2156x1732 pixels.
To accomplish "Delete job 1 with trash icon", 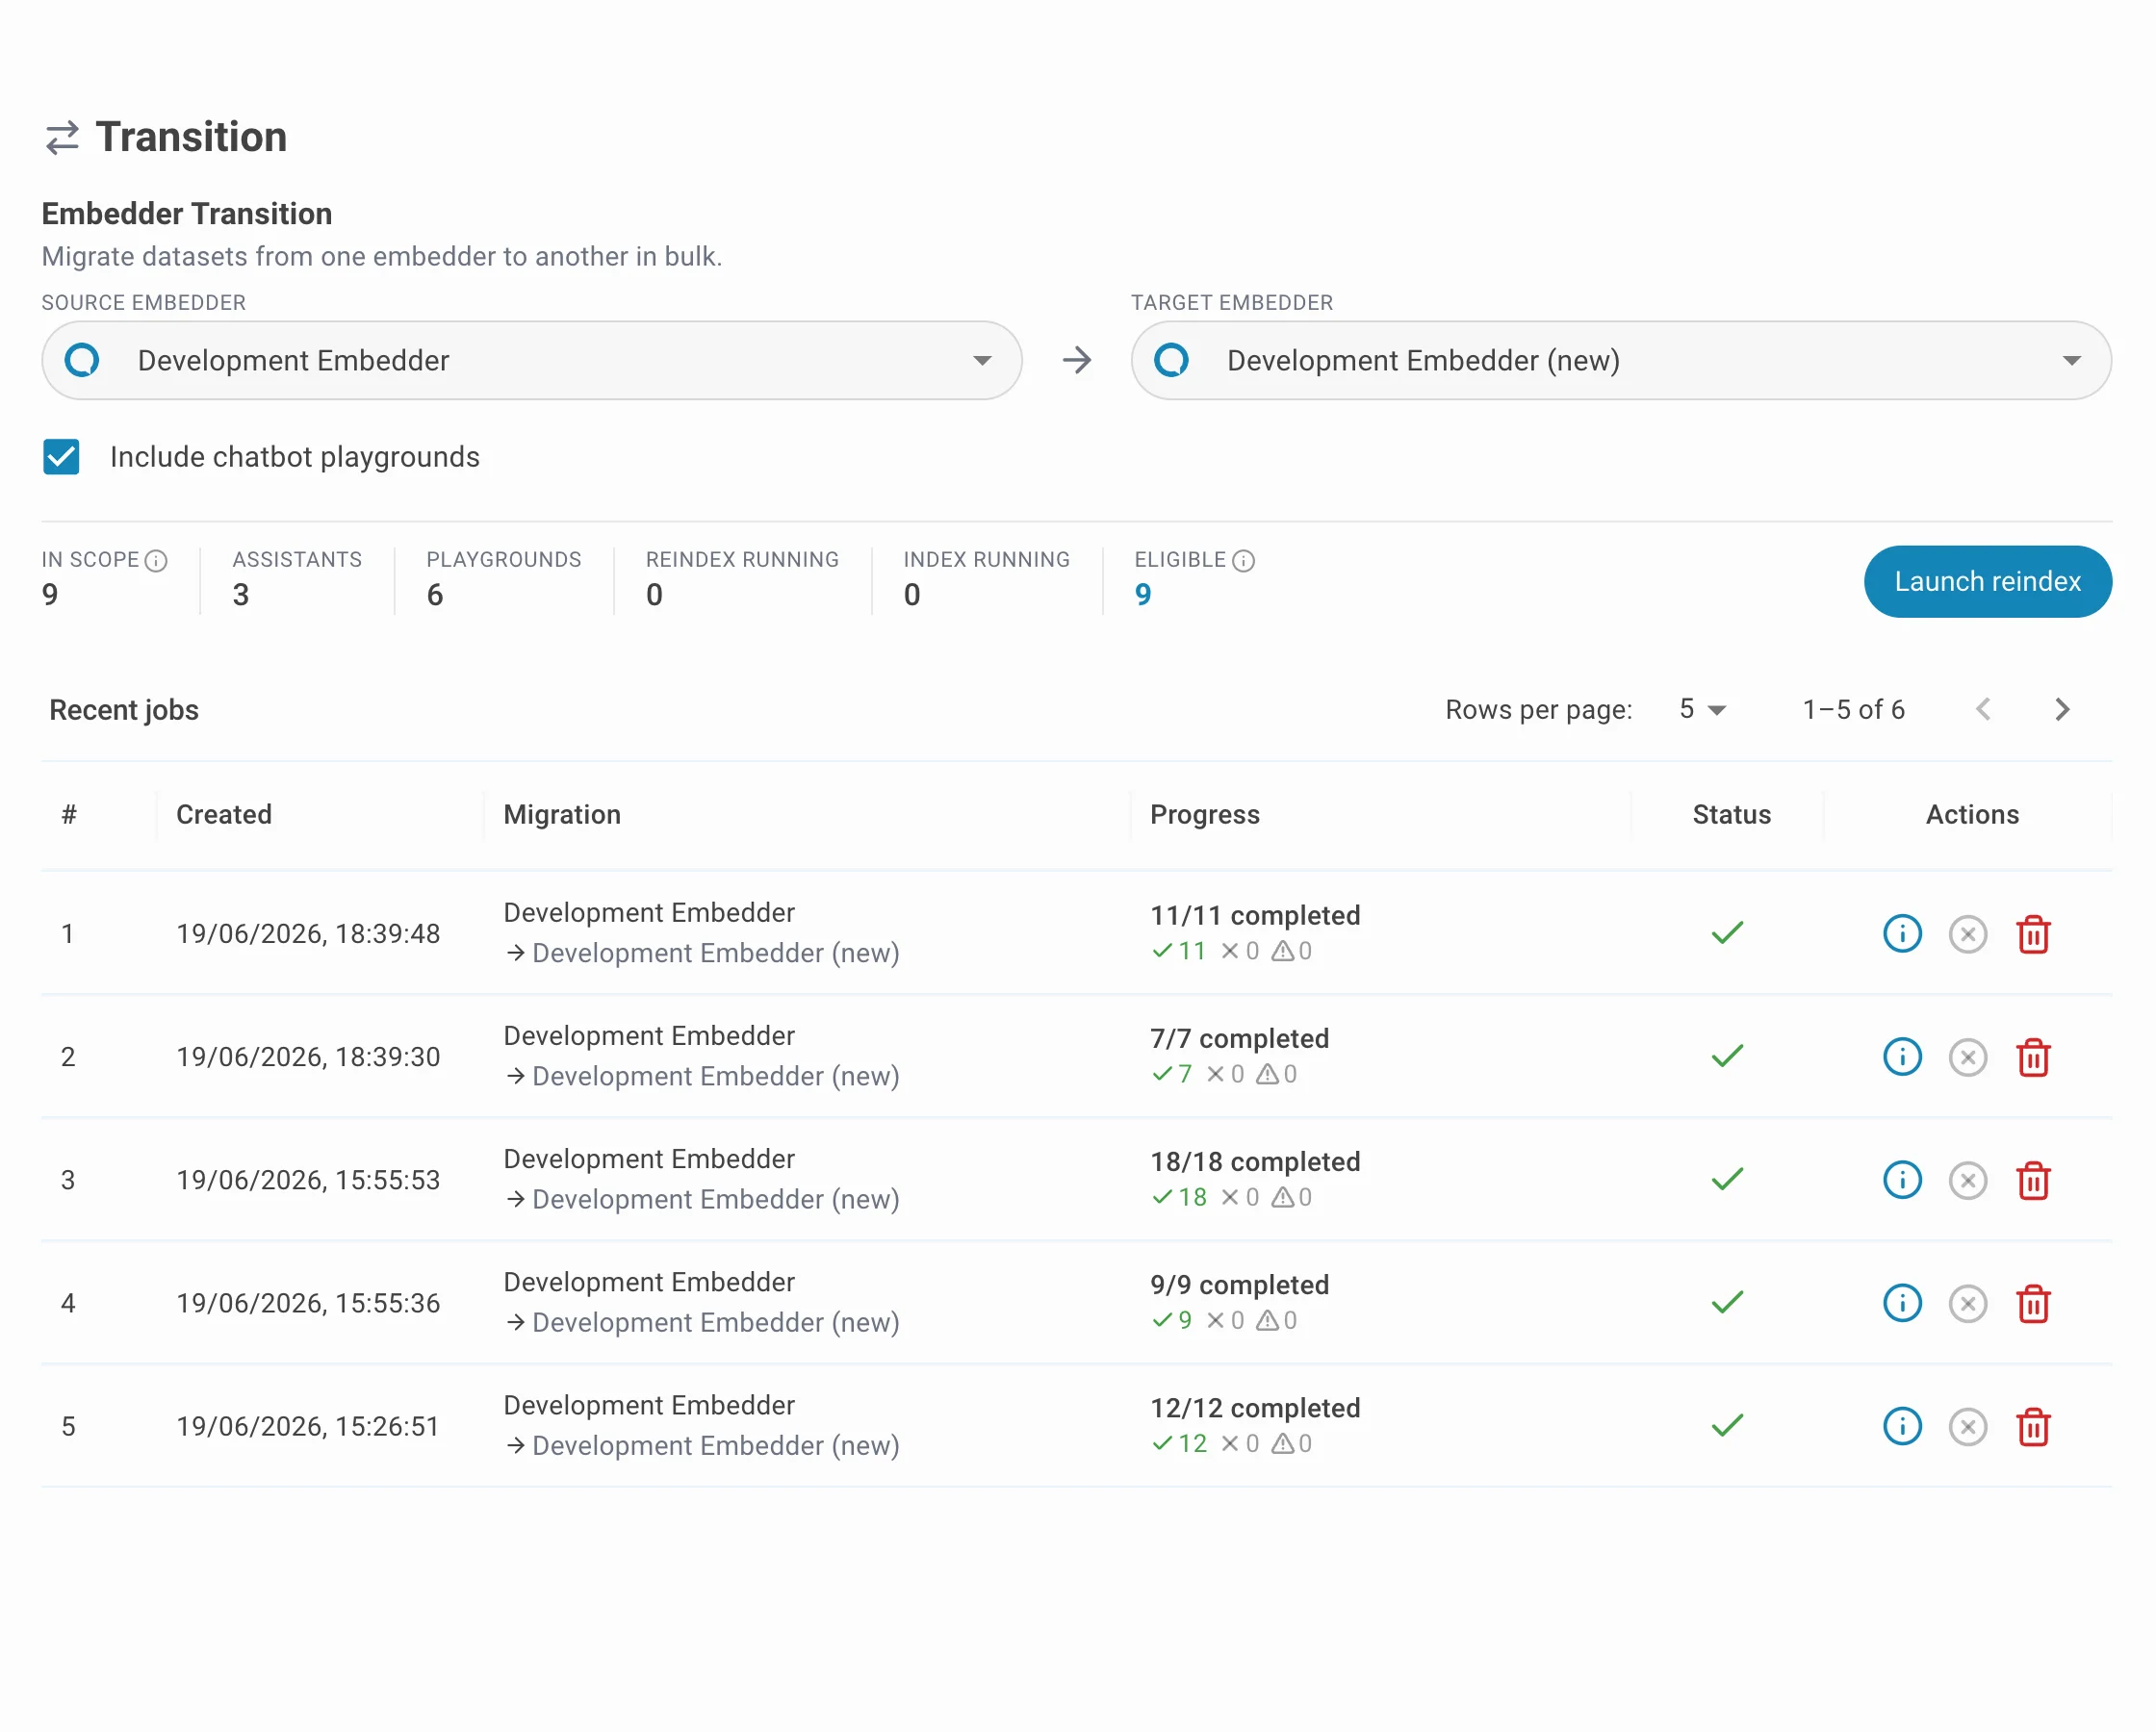I will 2033,934.
